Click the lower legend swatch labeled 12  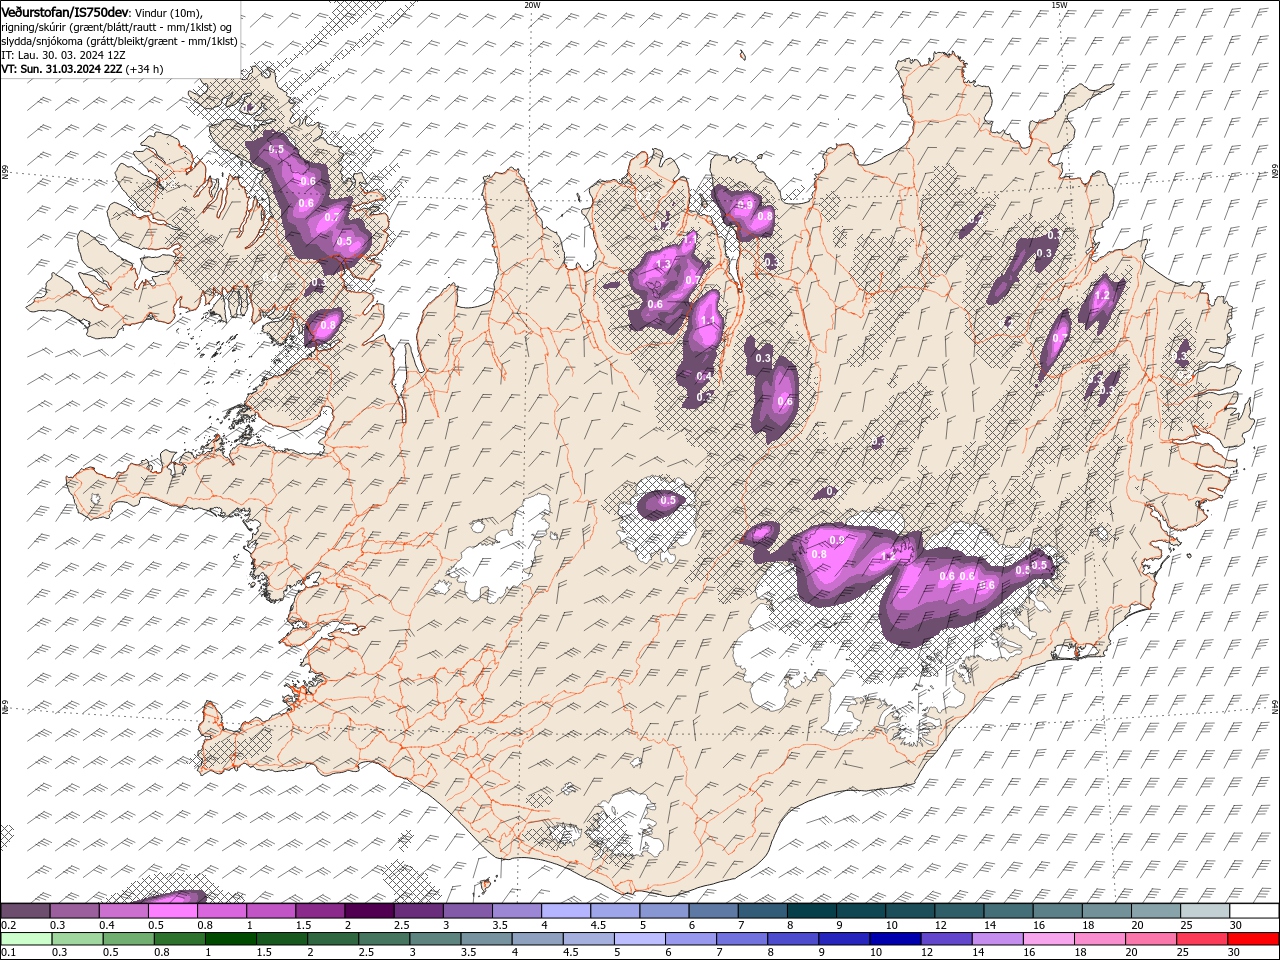point(945,939)
